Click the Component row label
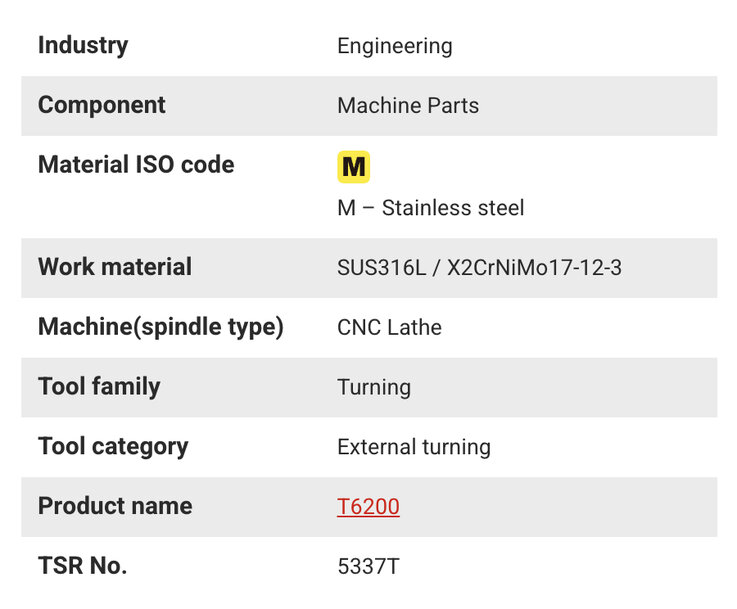The image size is (737, 609). pos(101,105)
